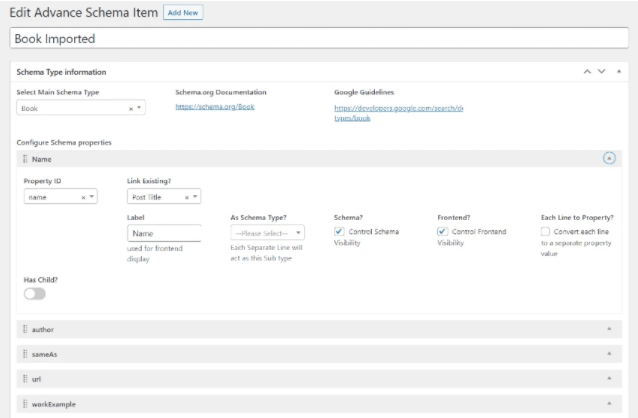Viewport: 638px width, 418px height.
Task: Click the Label input field
Action: (x=164, y=233)
